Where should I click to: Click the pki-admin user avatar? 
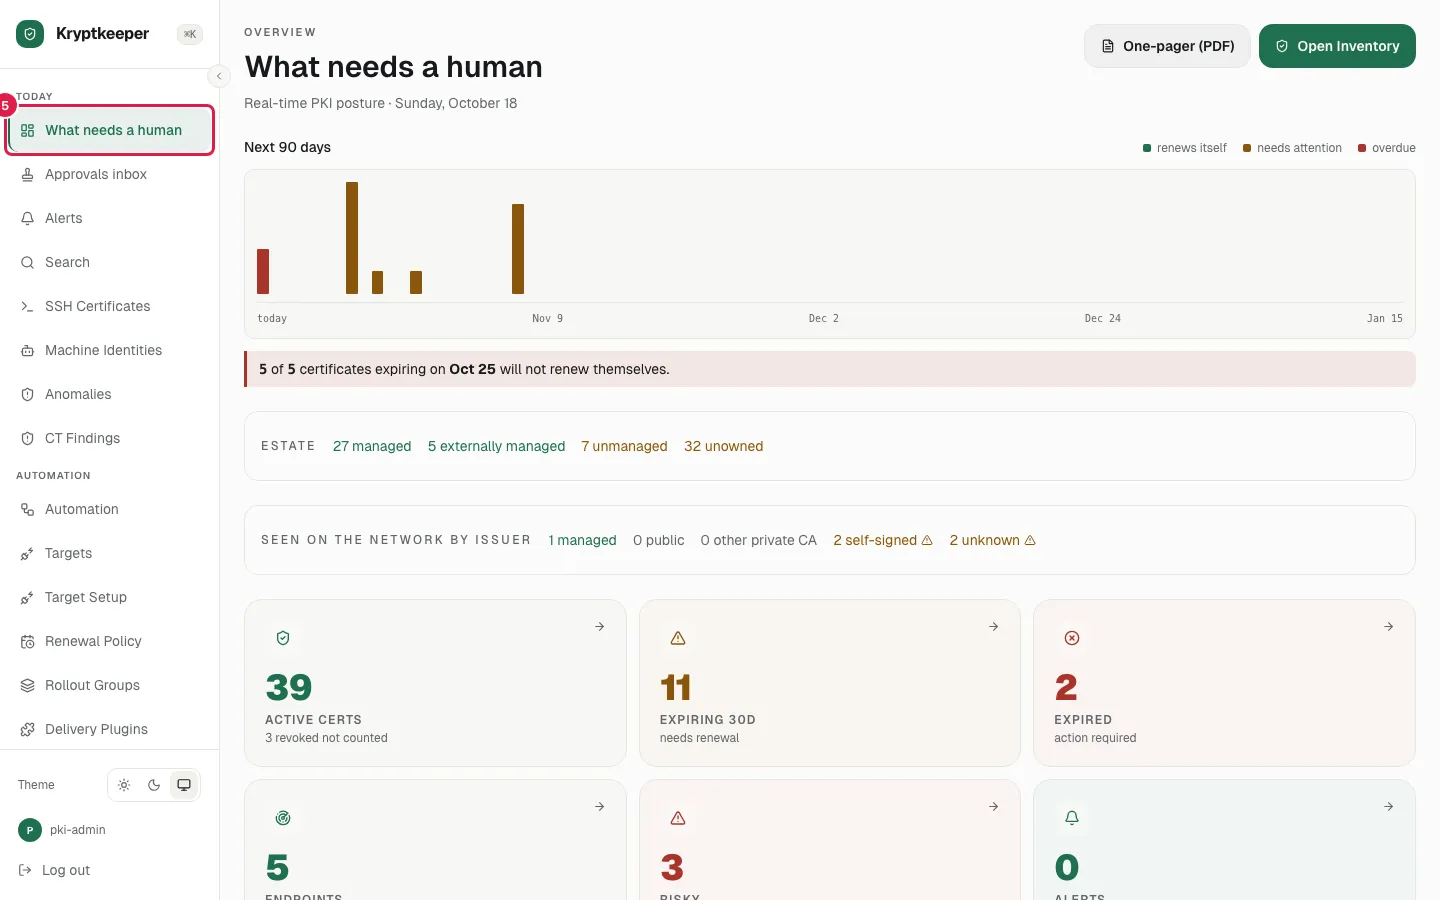(30, 830)
